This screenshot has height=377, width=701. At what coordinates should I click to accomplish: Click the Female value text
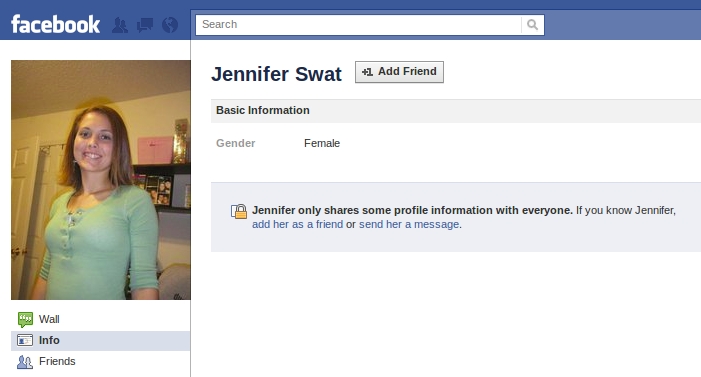click(x=322, y=143)
